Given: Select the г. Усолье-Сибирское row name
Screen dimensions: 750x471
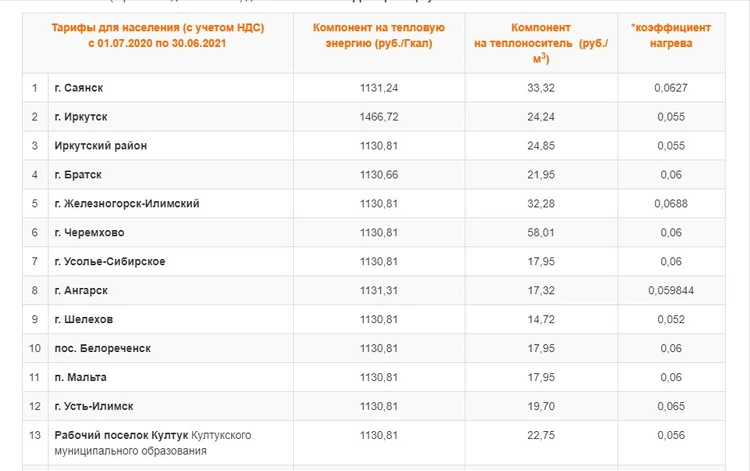Looking at the screenshot, I should 110,262.
